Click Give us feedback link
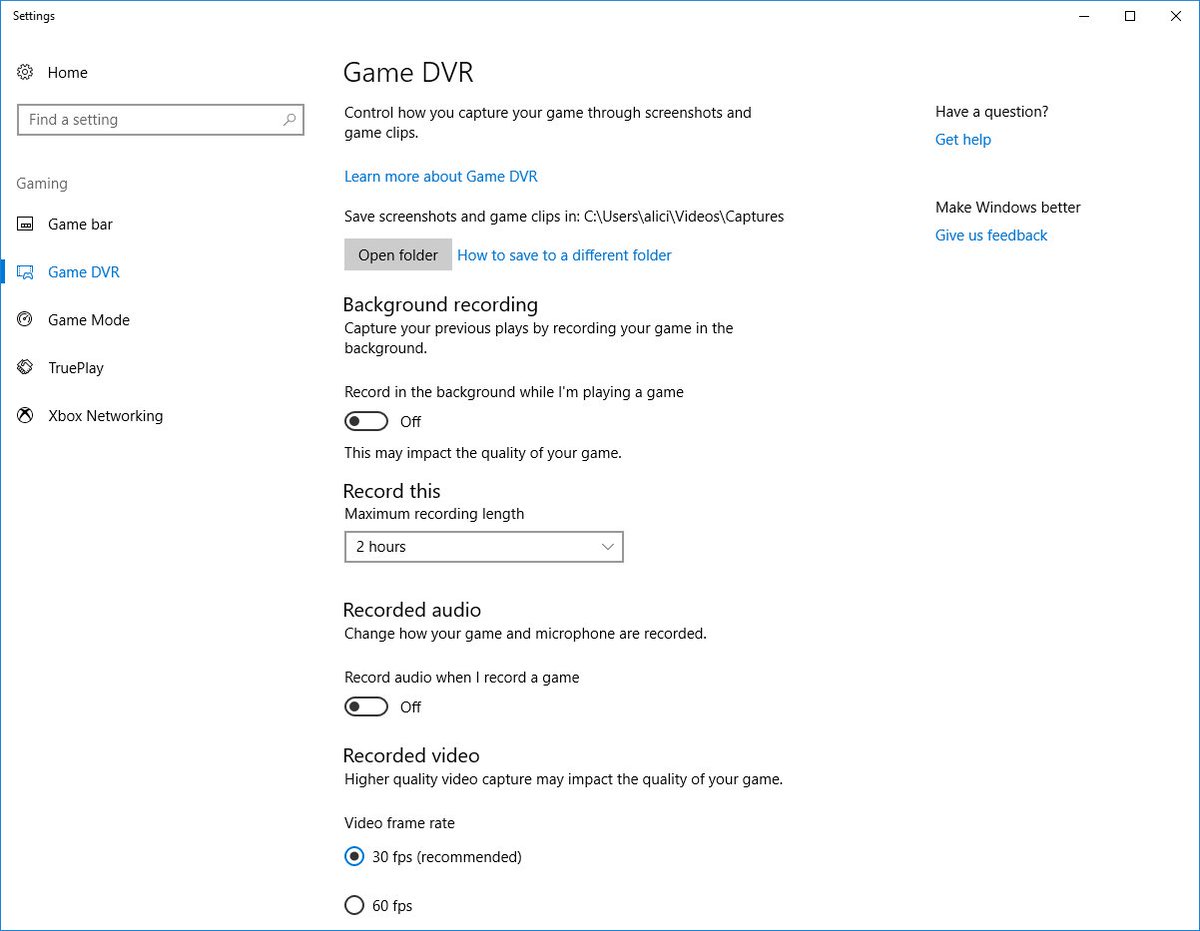 point(991,235)
